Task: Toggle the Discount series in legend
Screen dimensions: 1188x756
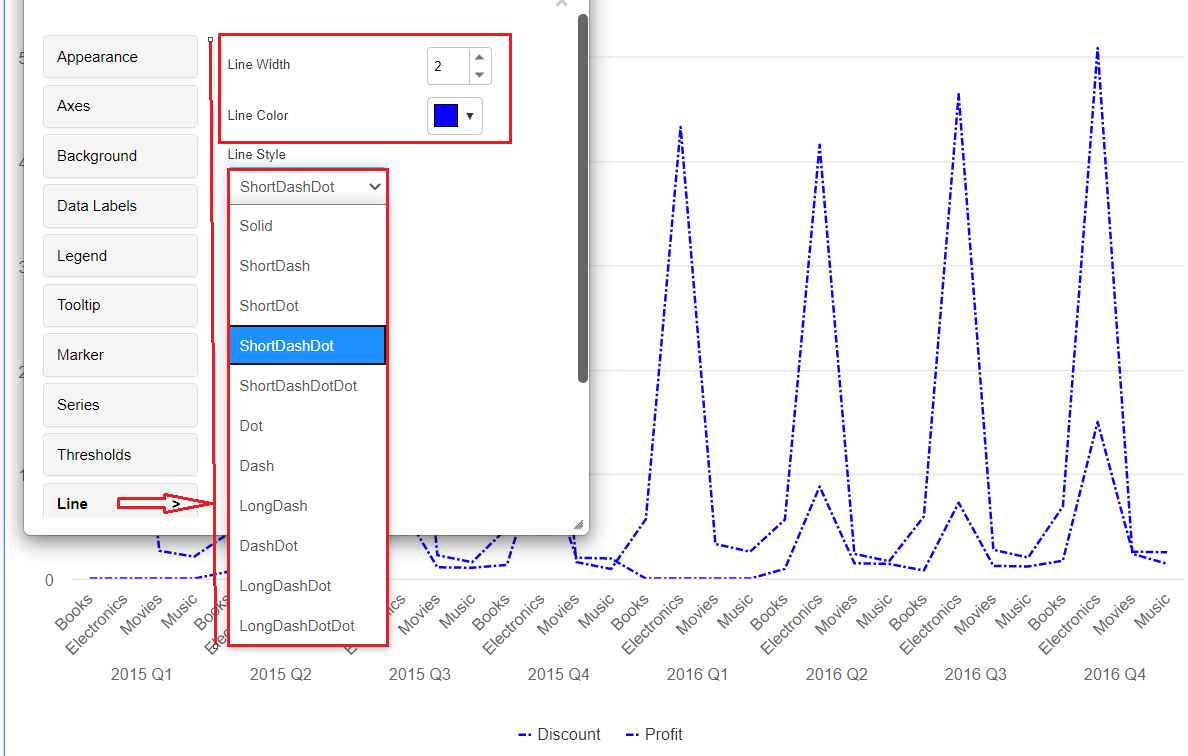Action: tap(560, 735)
